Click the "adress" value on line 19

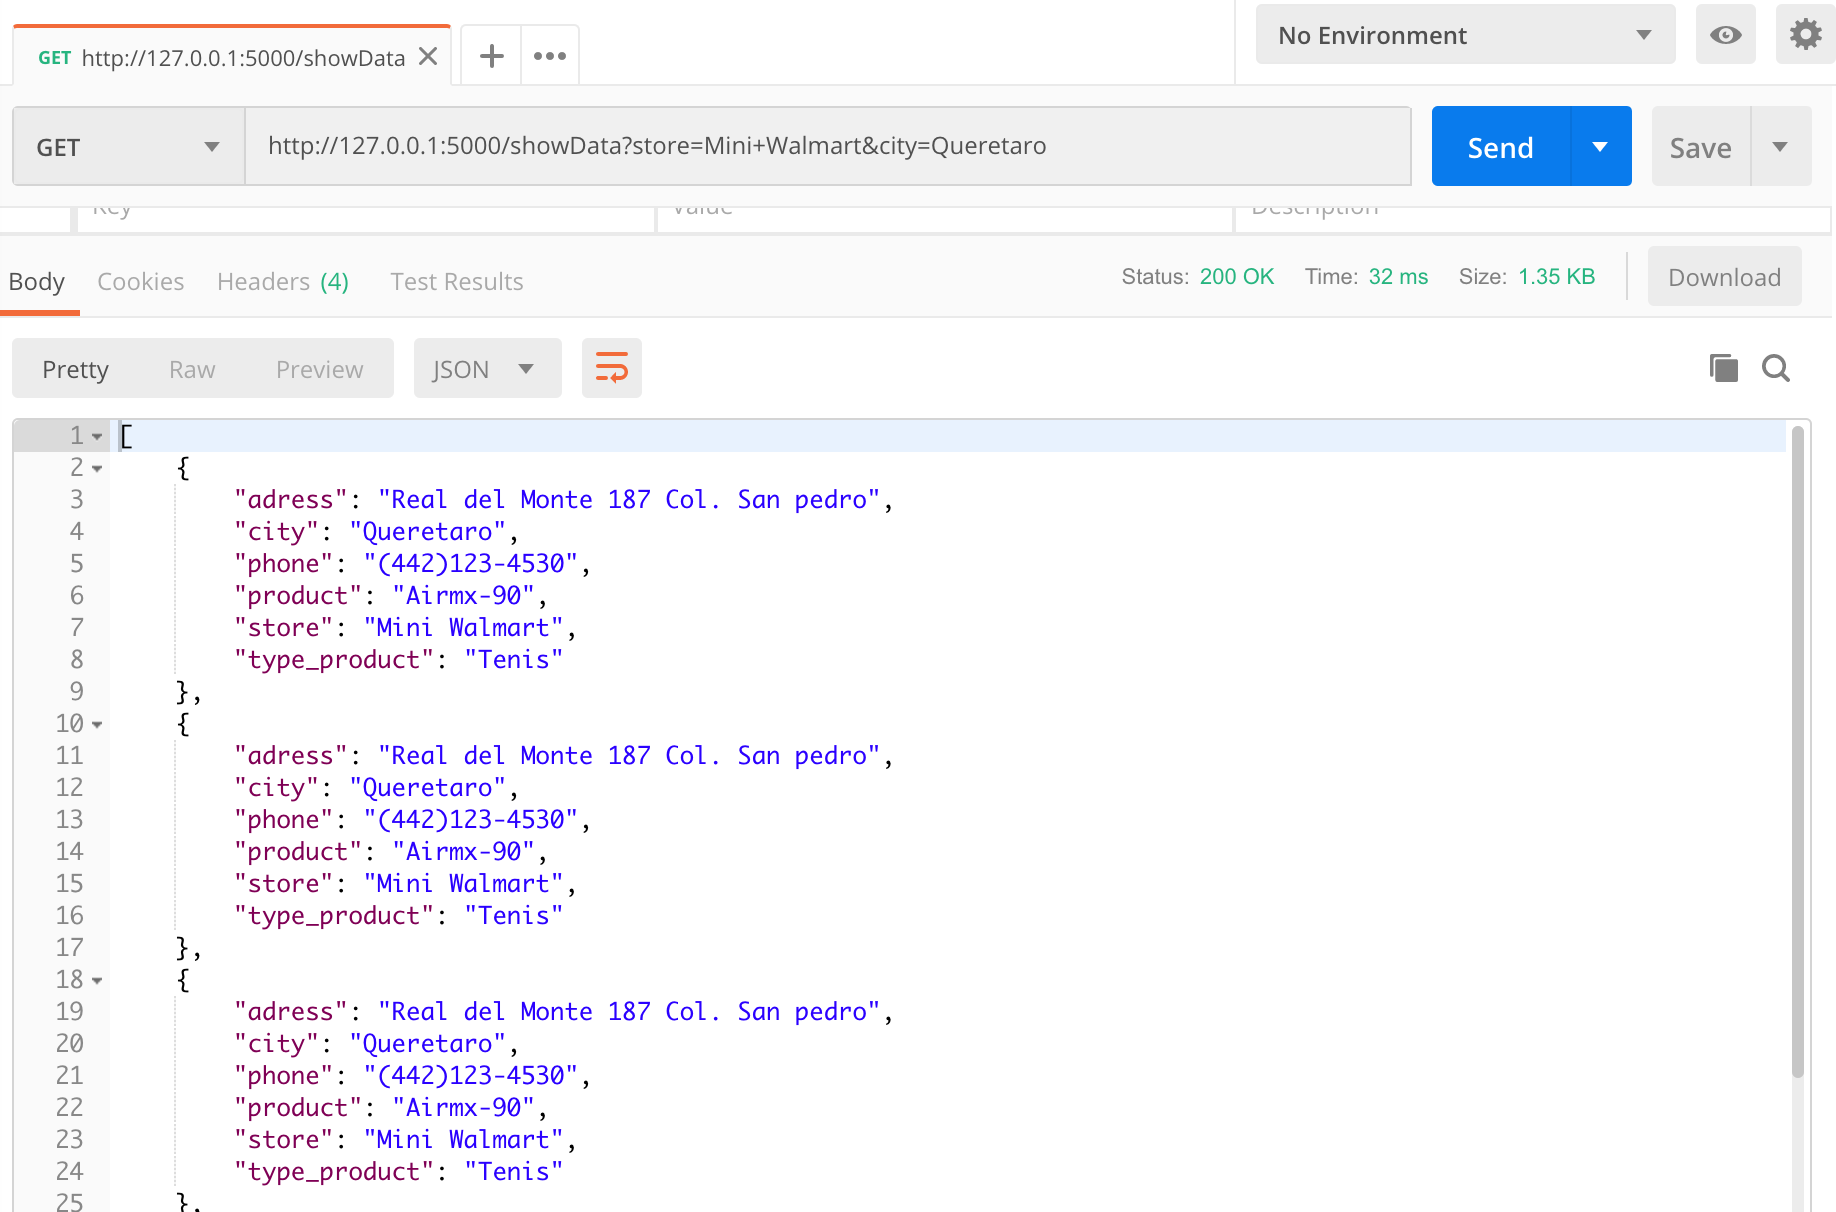(629, 1012)
